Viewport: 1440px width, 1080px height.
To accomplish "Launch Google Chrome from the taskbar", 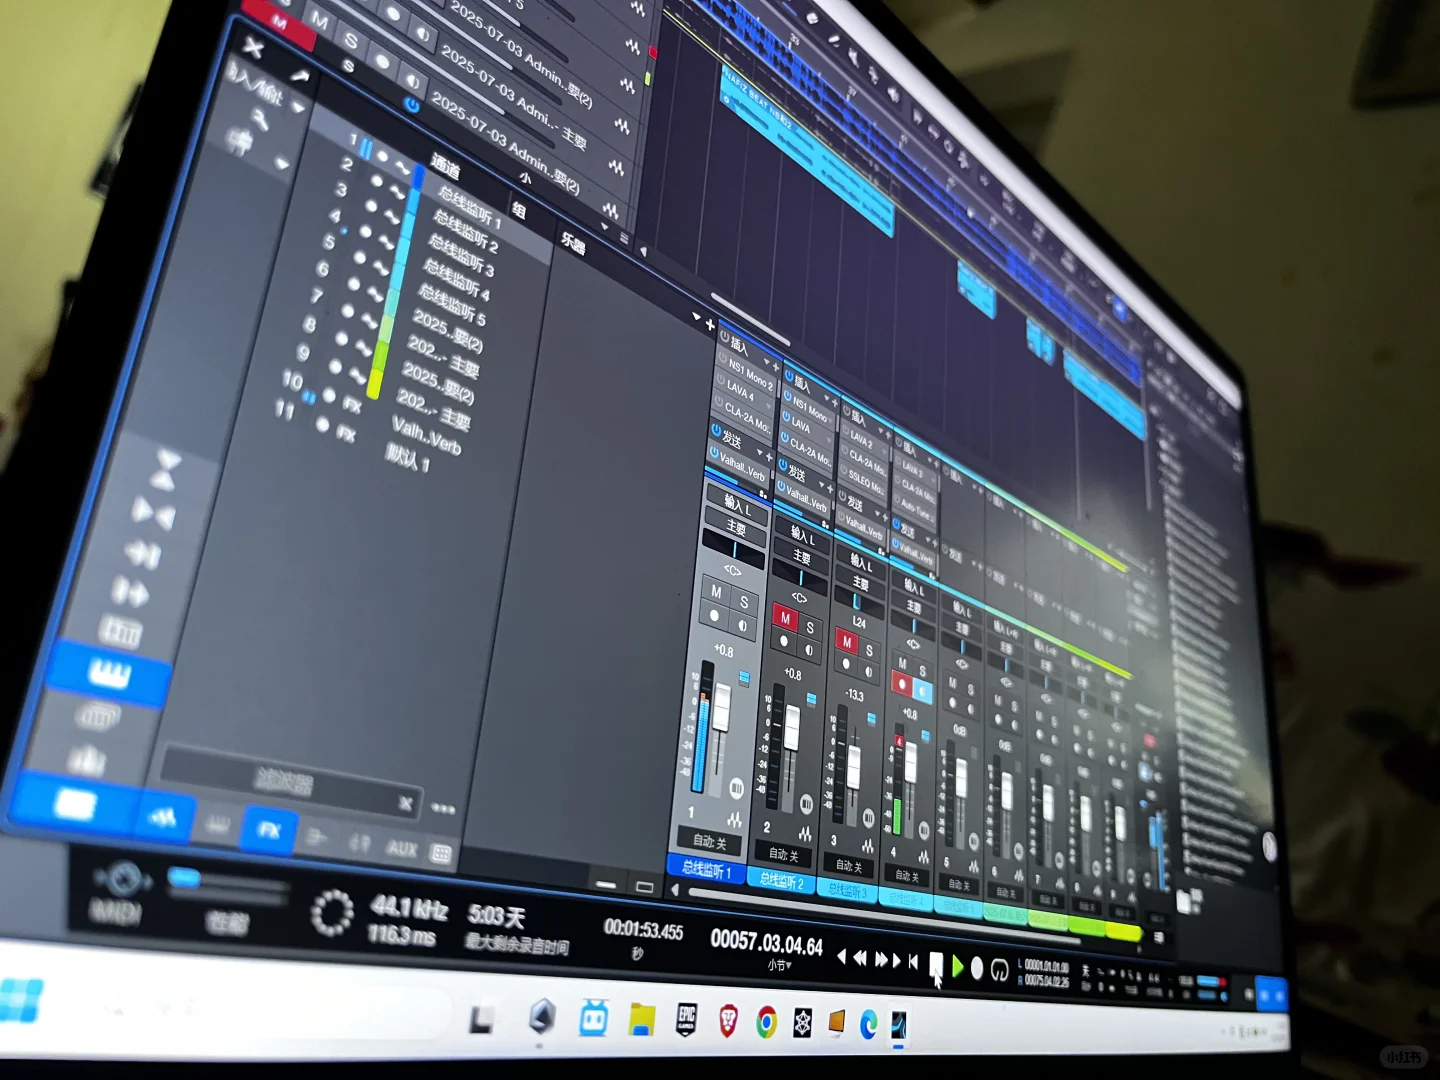I will tap(766, 1023).
